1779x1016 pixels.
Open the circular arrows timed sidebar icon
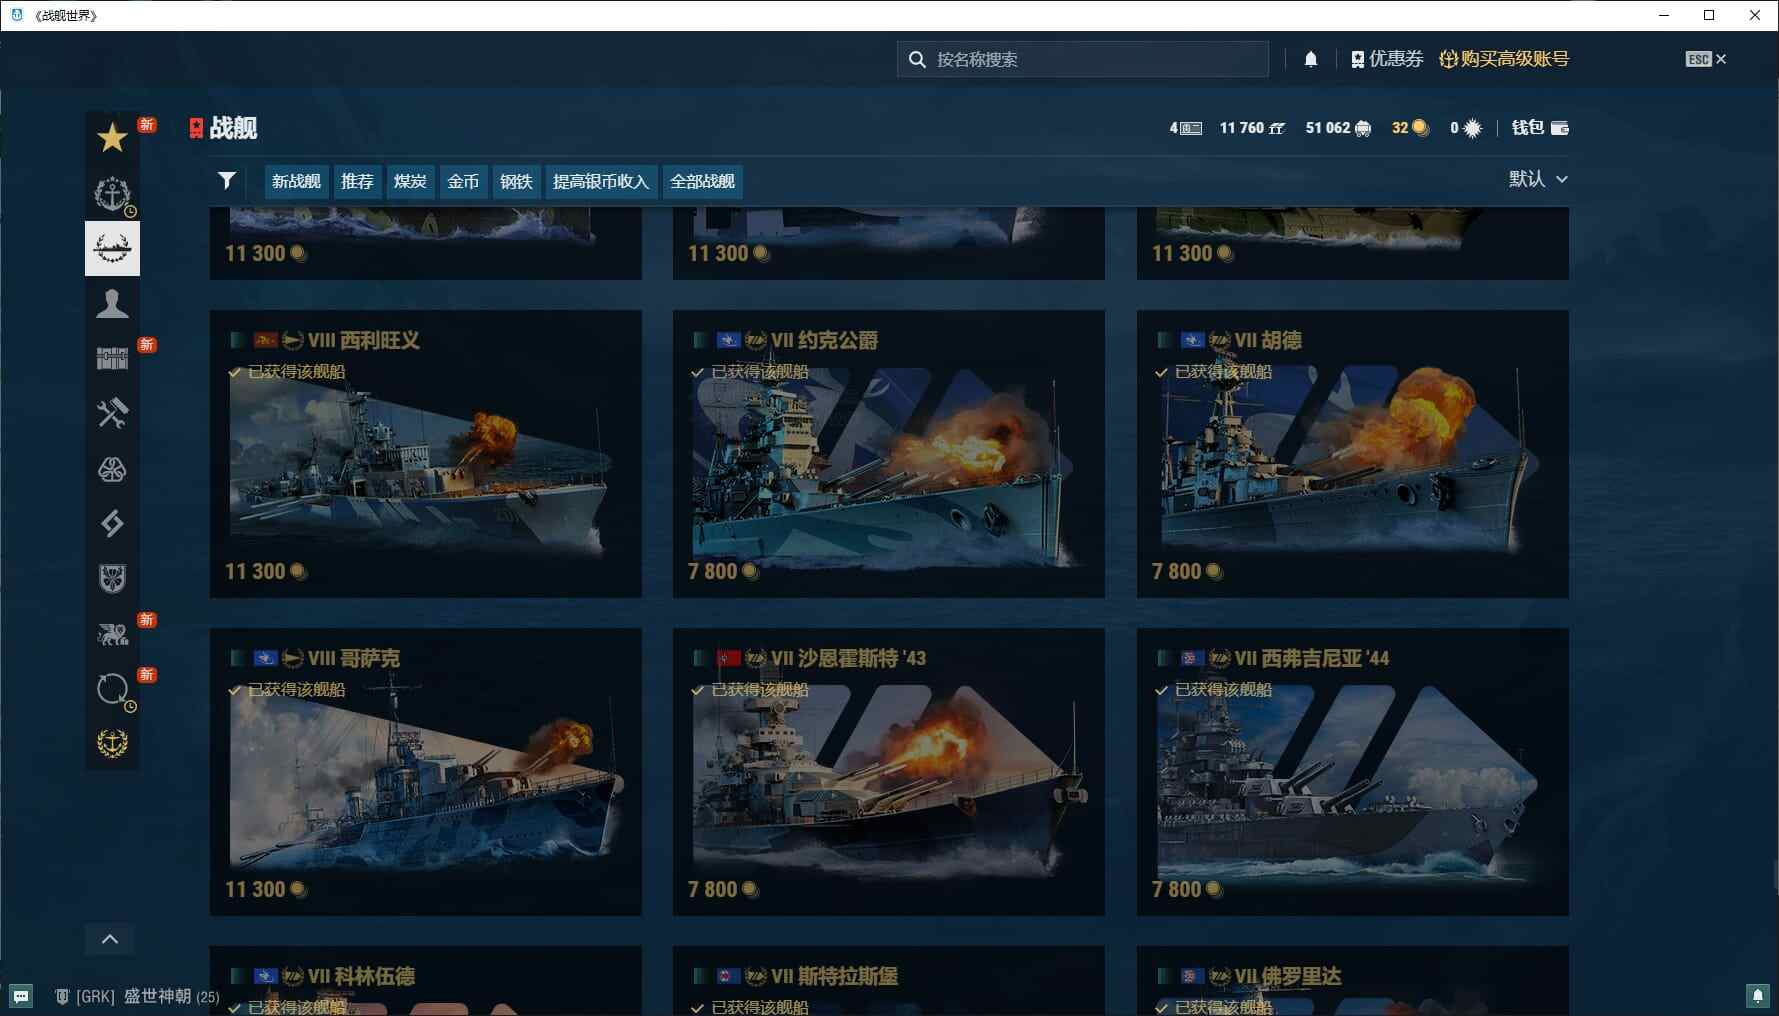click(x=112, y=688)
